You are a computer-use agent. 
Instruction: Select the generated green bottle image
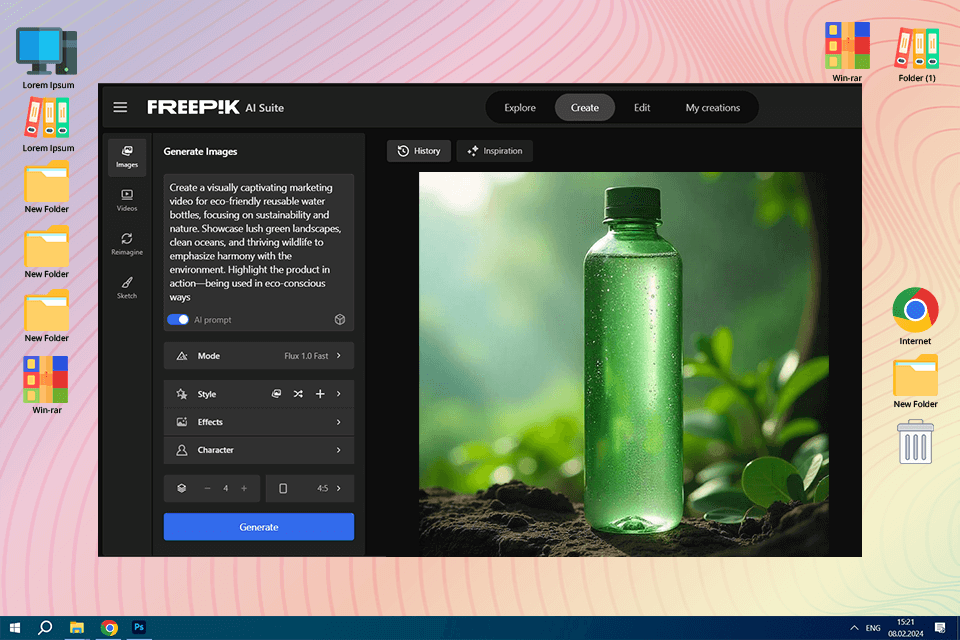pos(623,364)
